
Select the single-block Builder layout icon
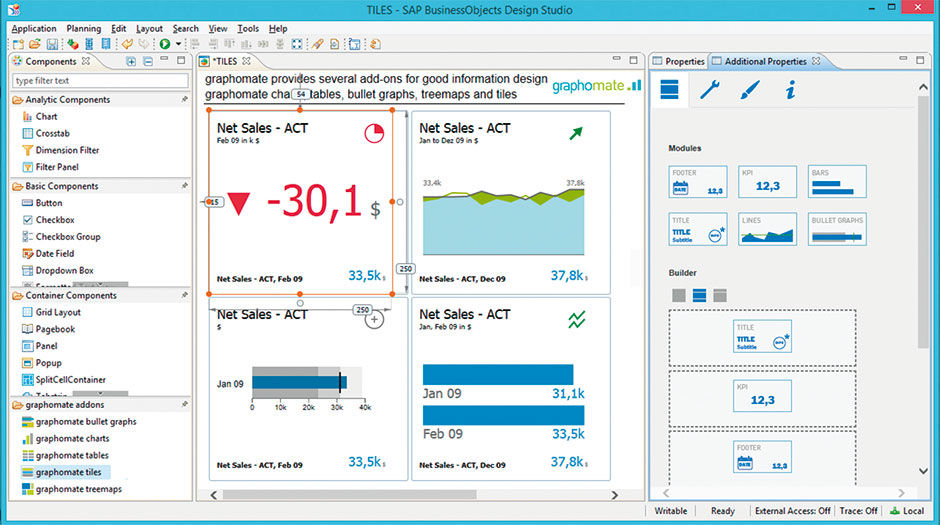pyautogui.click(x=679, y=295)
